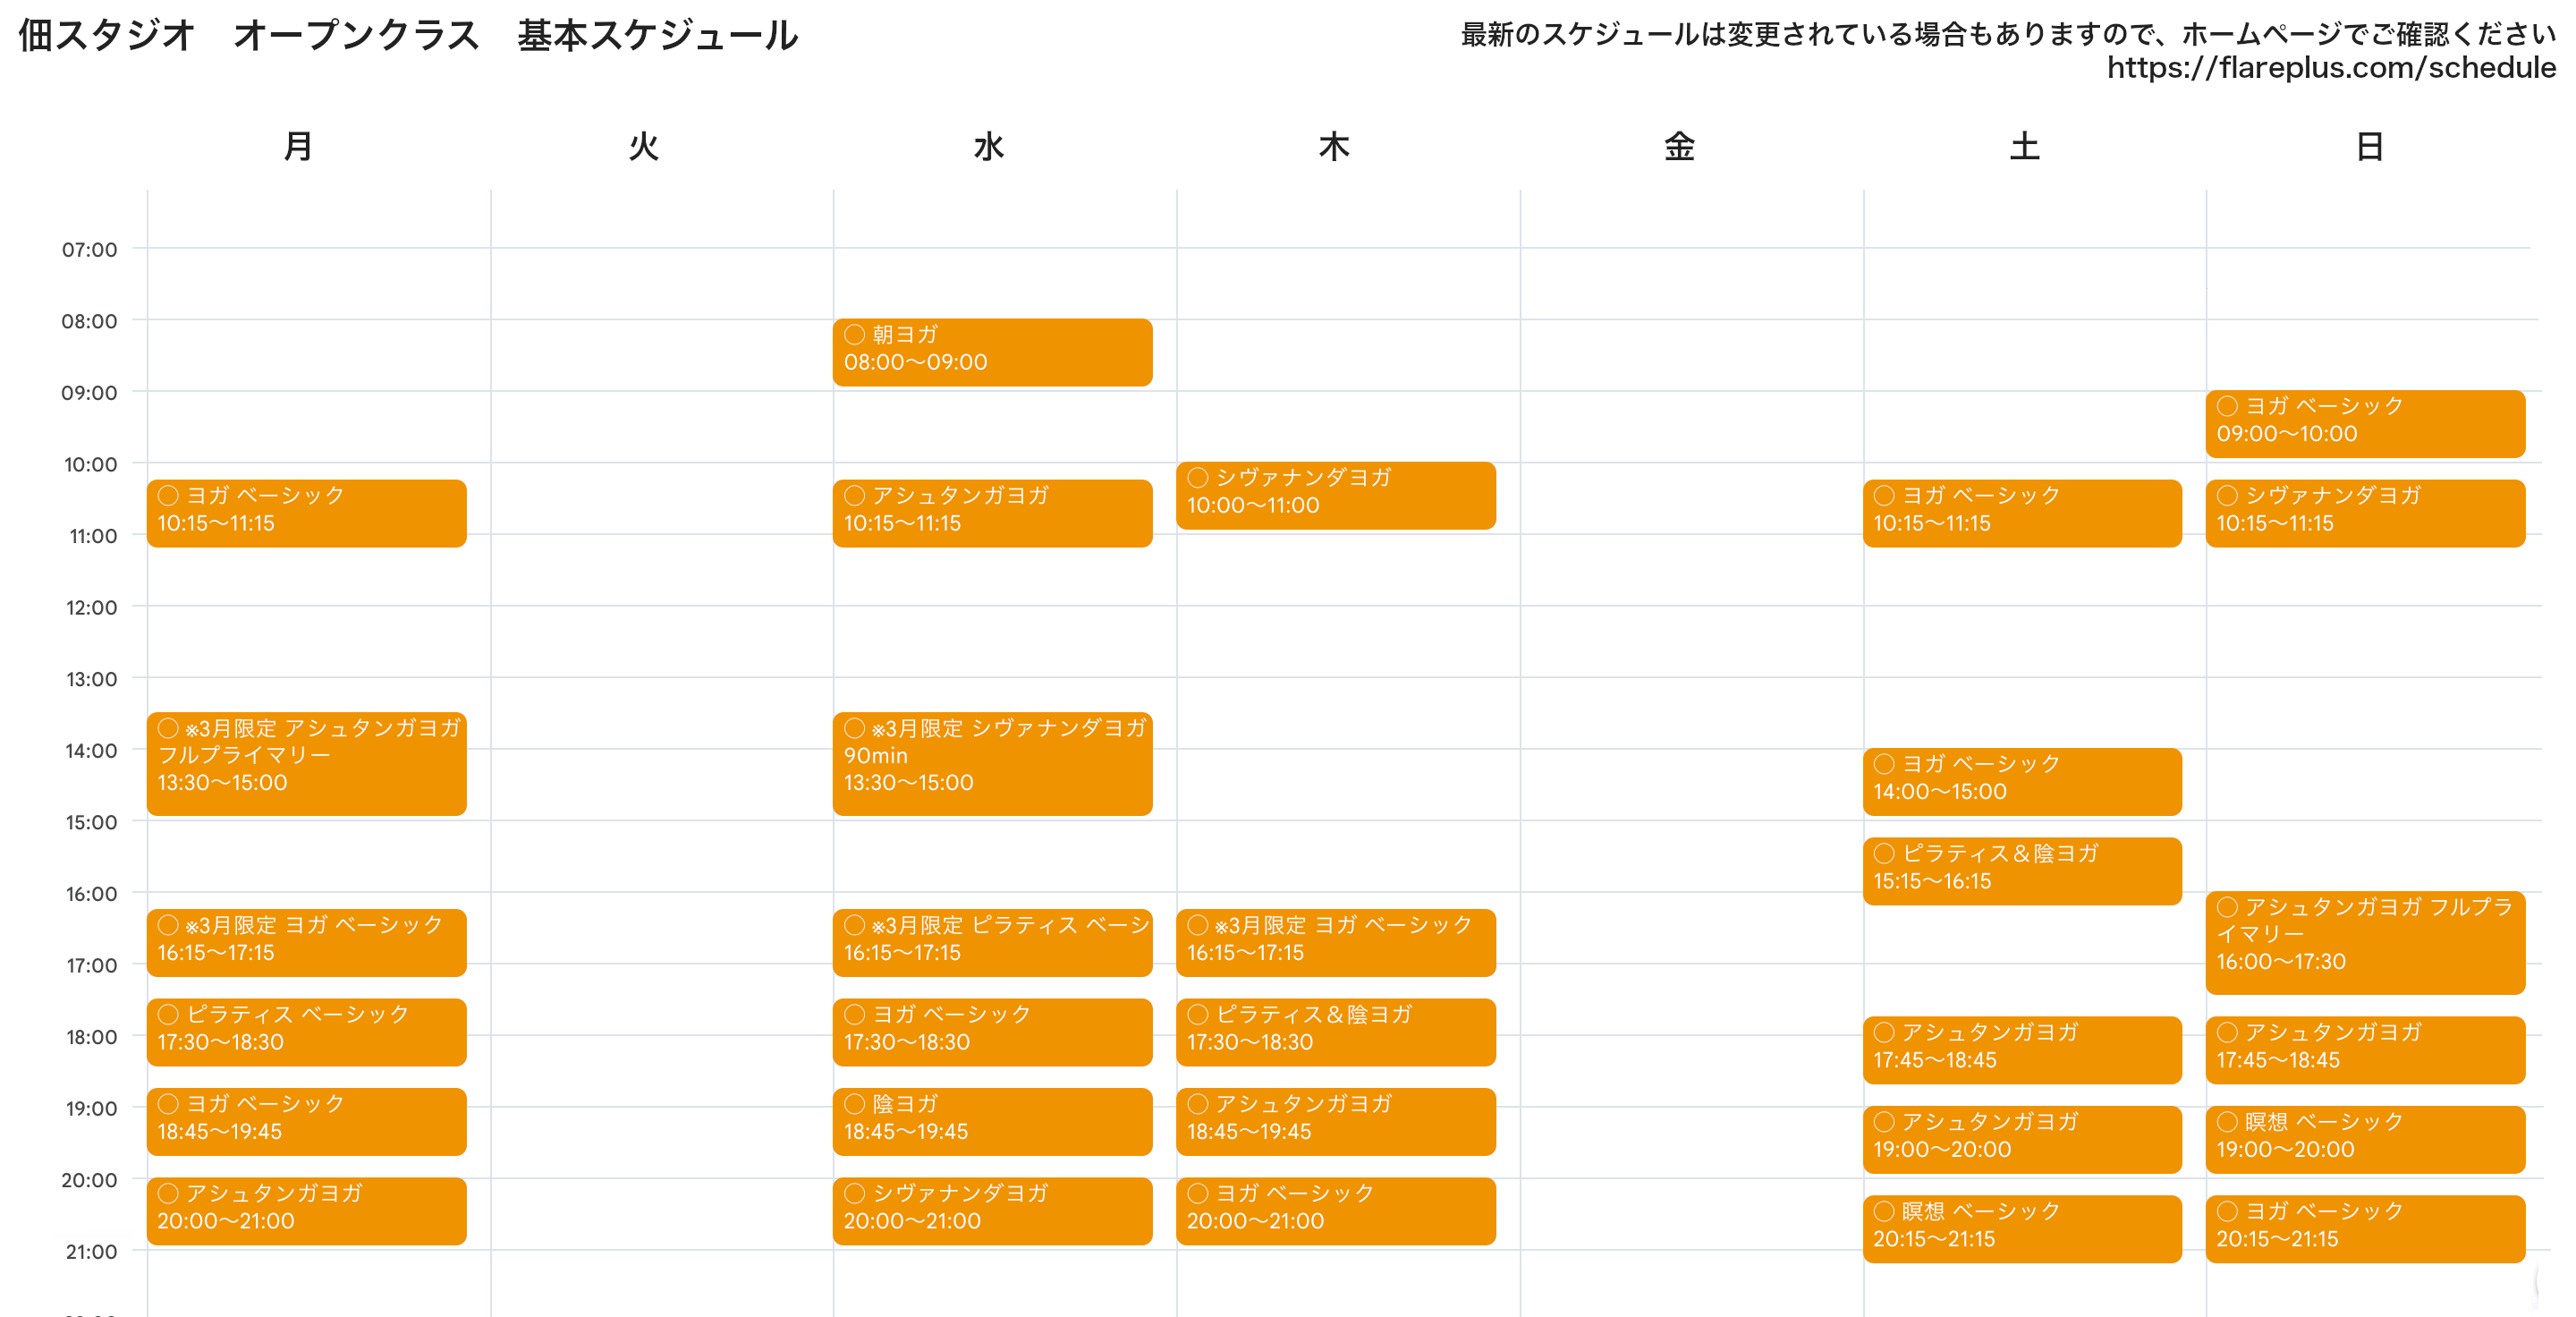
Task: Click the 12:00 time label
Action: tap(91, 608)
